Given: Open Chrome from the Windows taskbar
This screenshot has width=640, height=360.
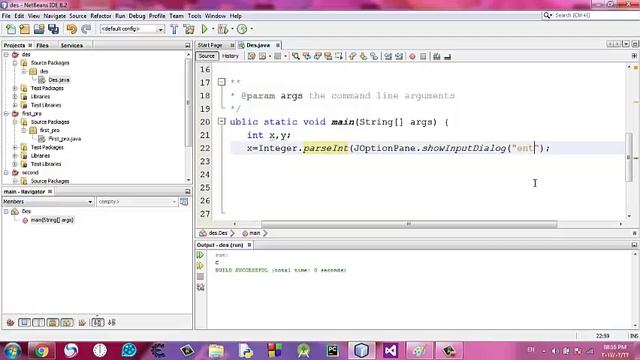Looking at the screenshot, I should pos(41,351).
